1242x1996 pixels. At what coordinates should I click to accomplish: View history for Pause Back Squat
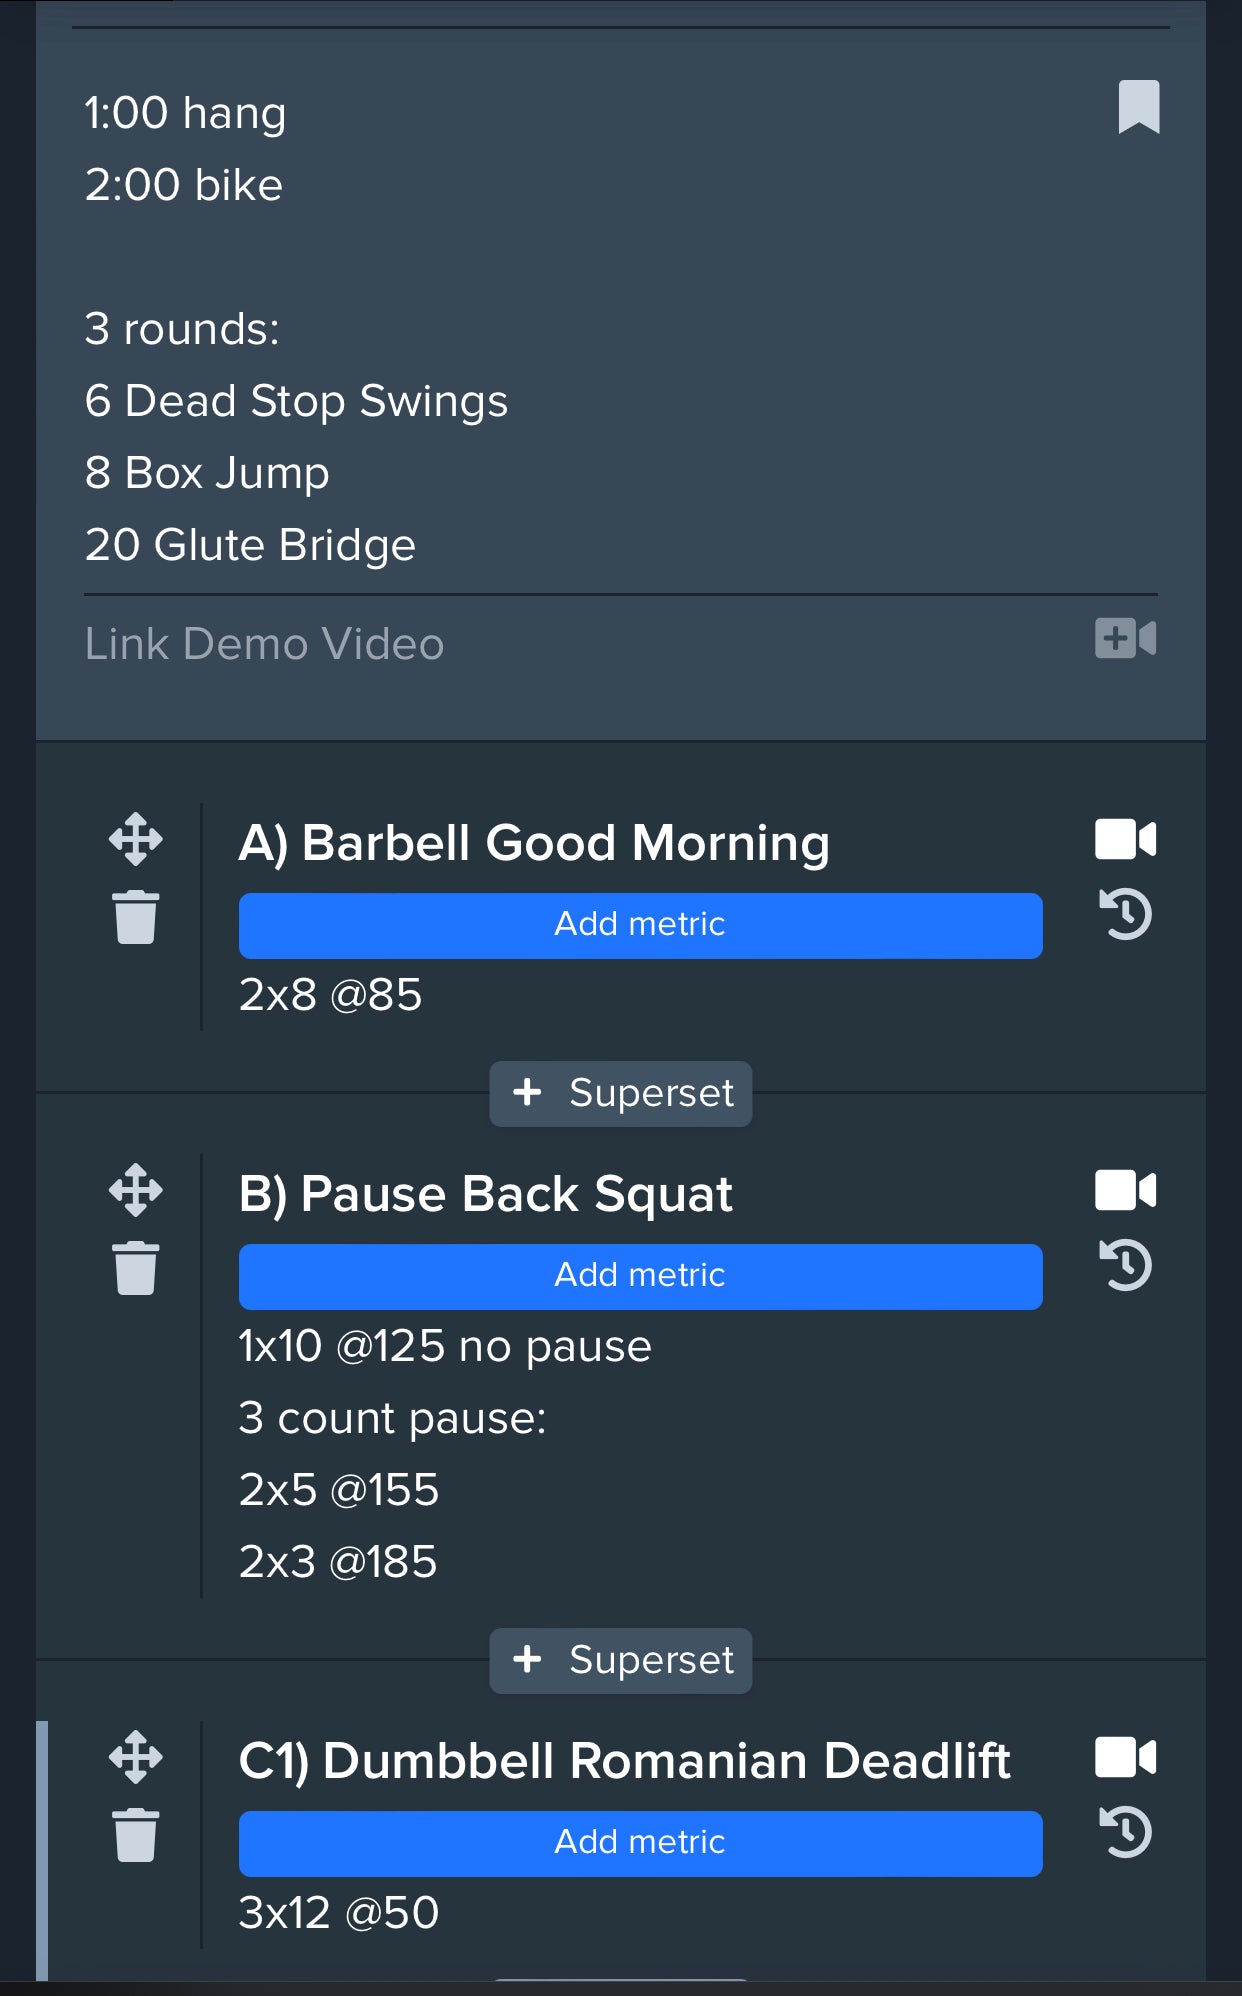[1126, 1265]
